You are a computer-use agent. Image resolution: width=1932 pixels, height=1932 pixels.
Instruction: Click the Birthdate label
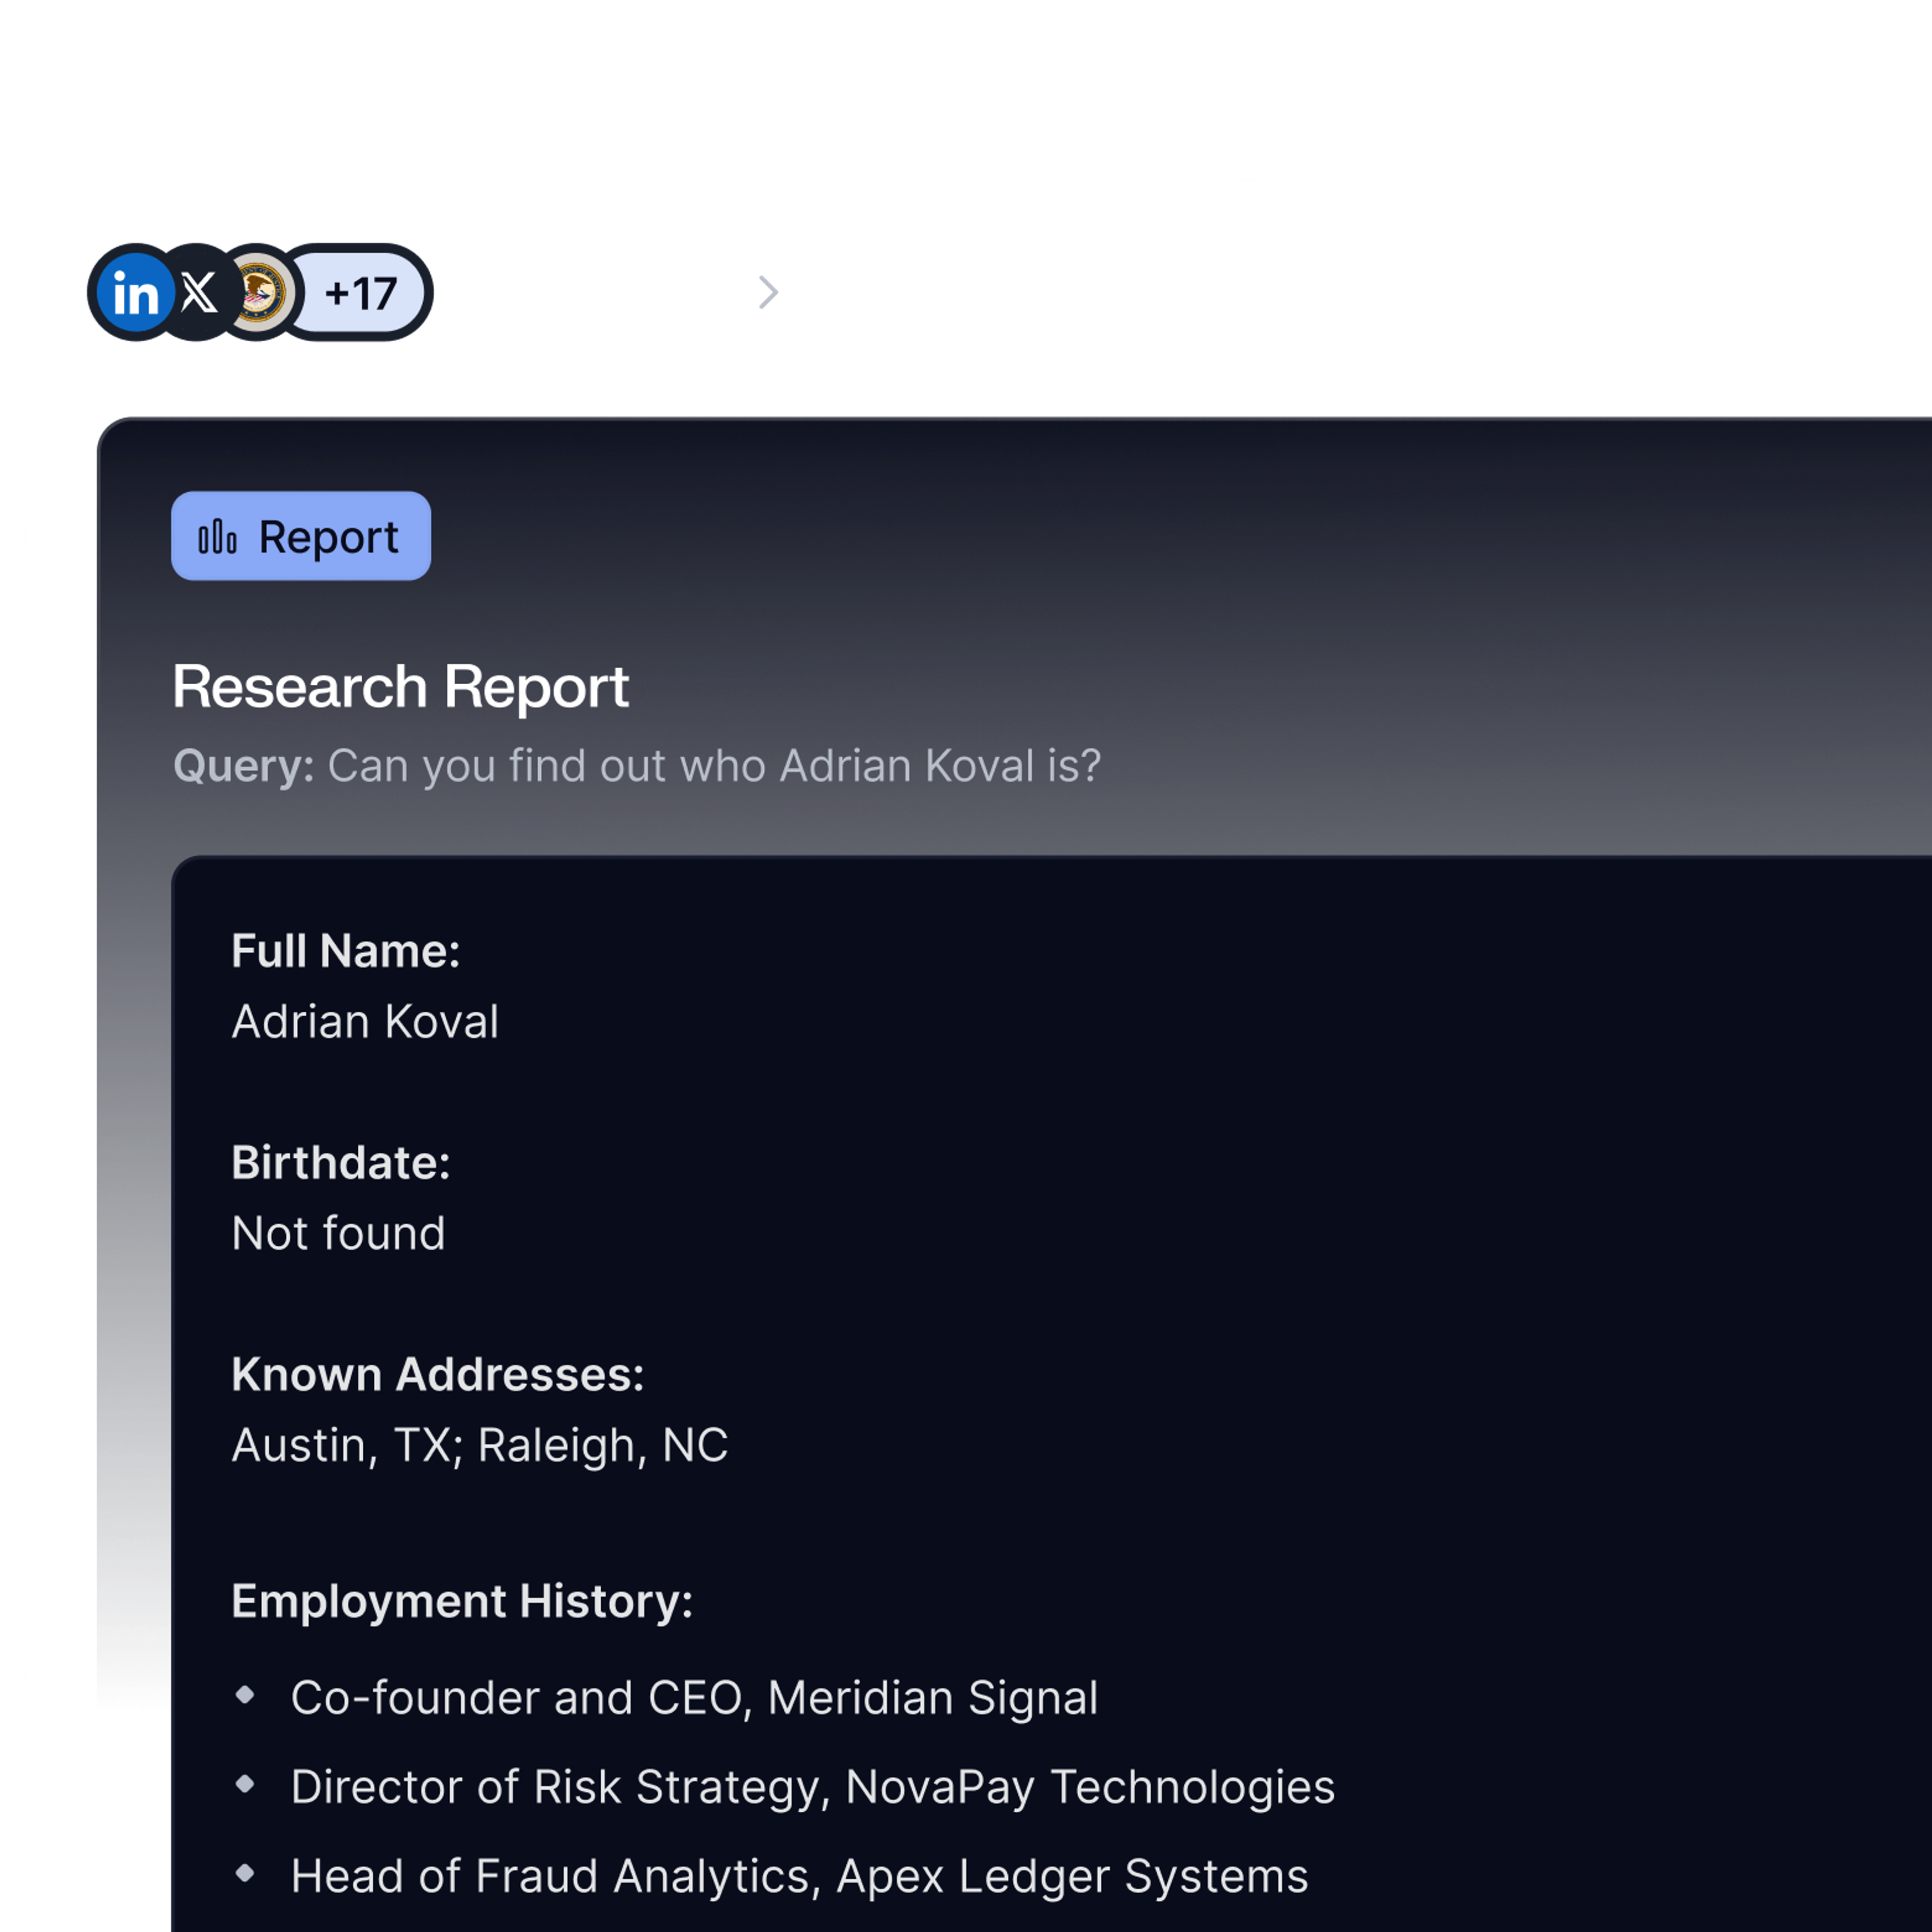click(x=341, y=1163)
